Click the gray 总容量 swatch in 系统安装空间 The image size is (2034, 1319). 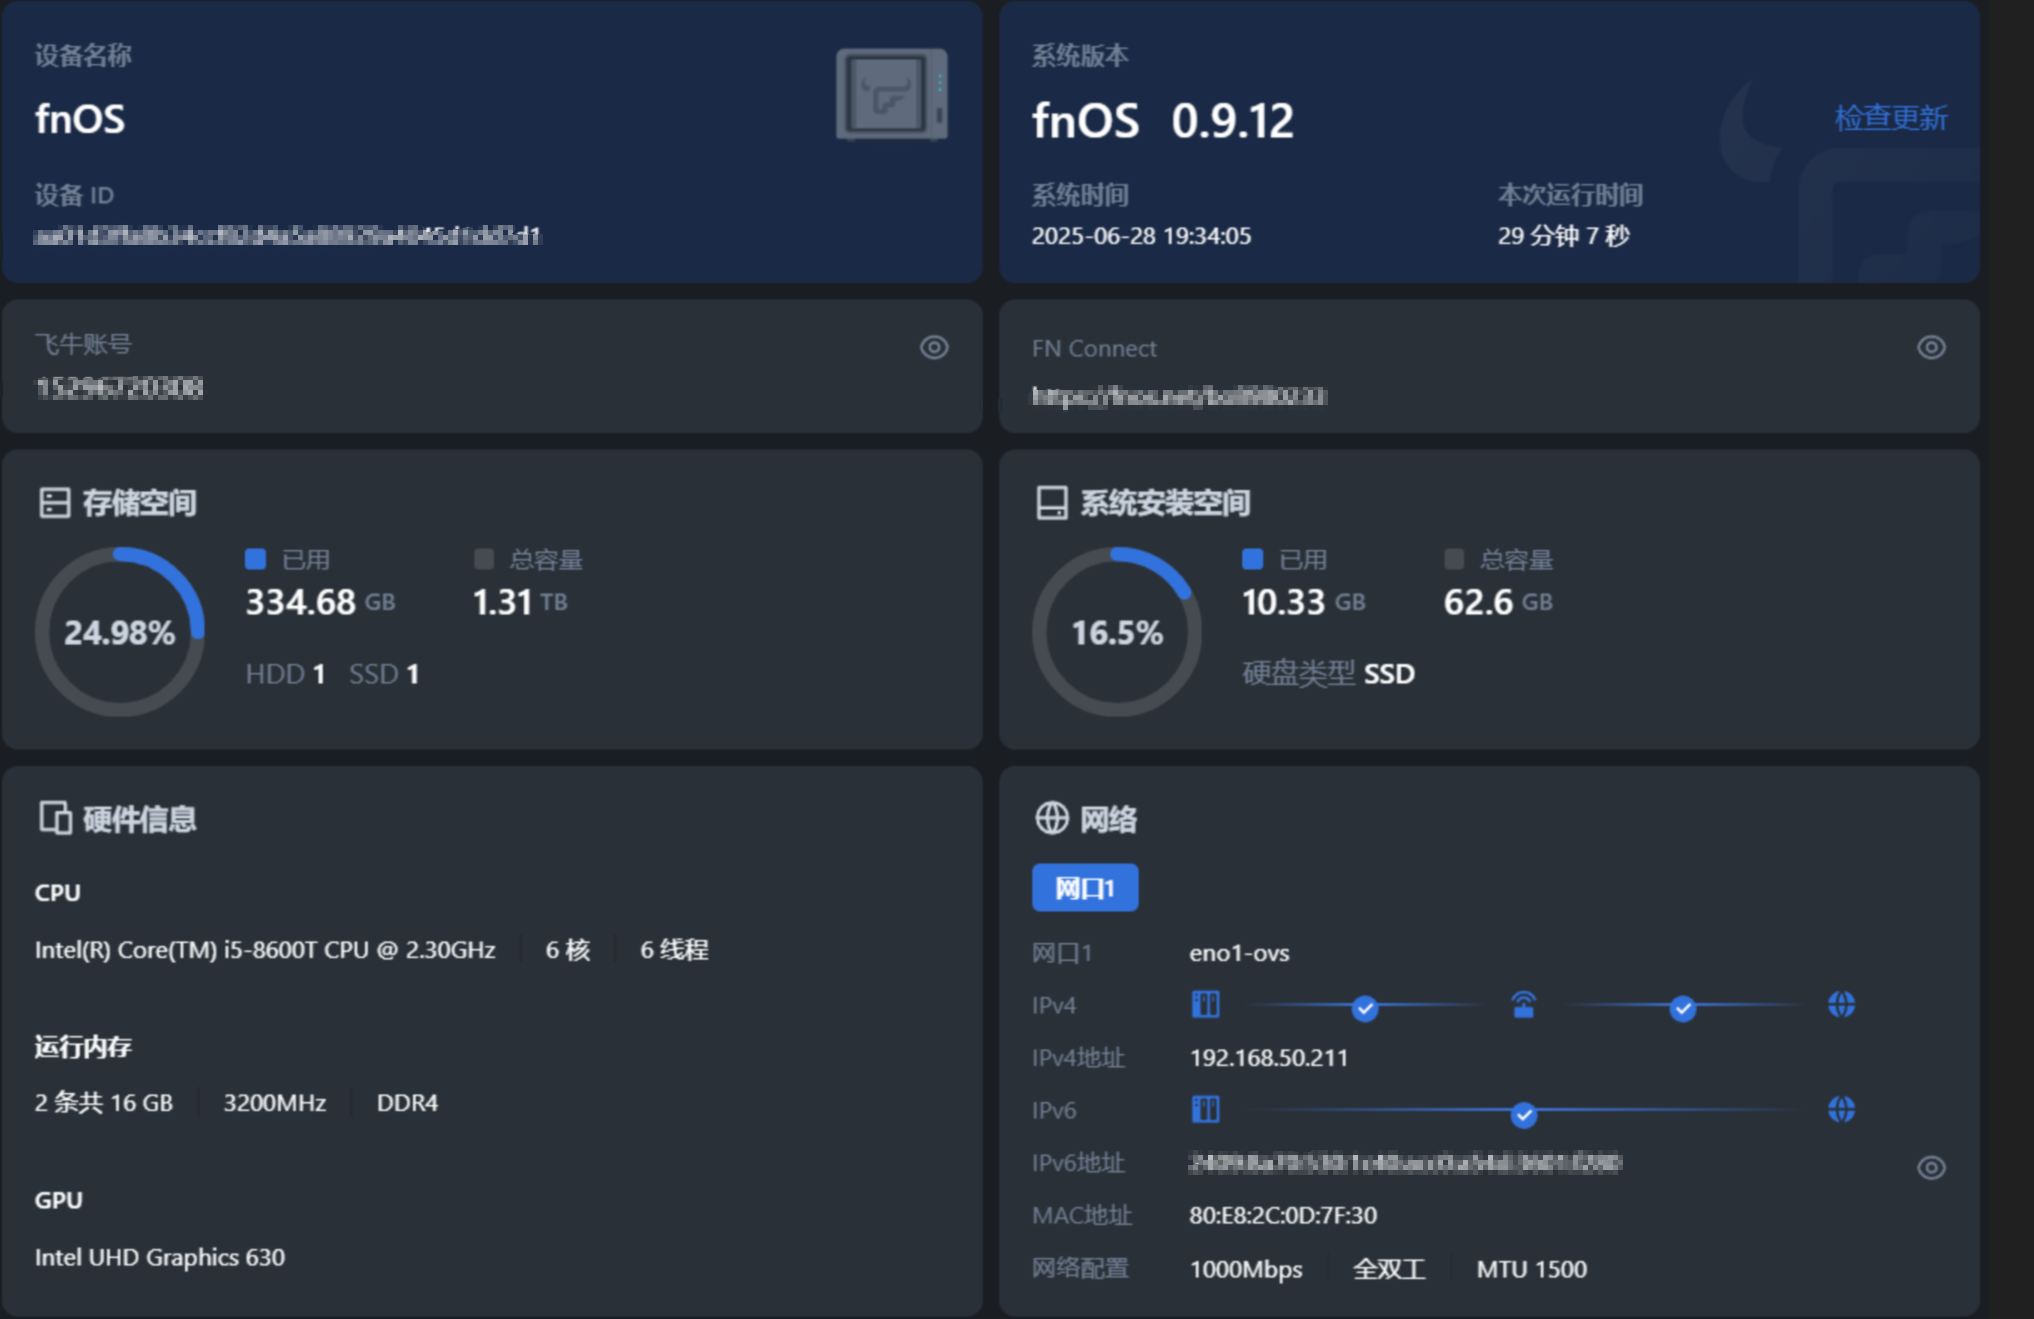1454,559
